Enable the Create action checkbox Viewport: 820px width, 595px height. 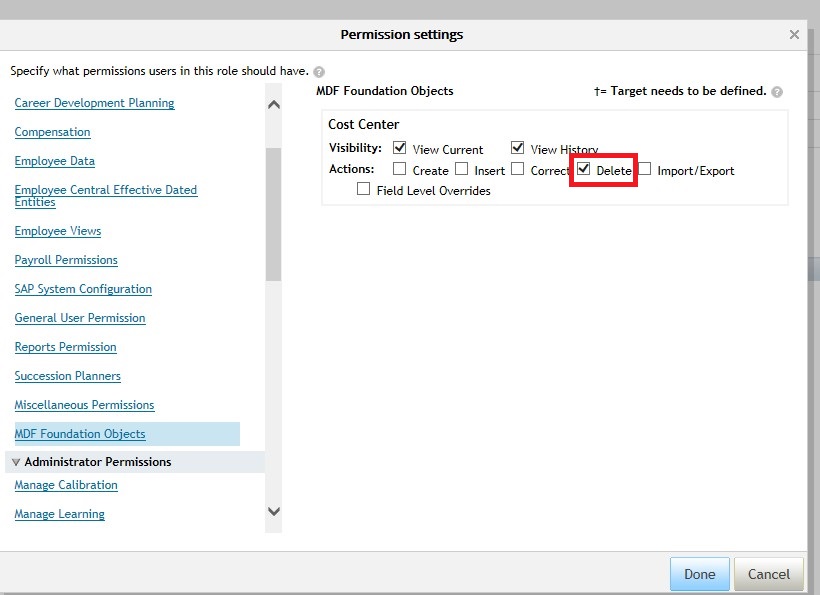400,169
